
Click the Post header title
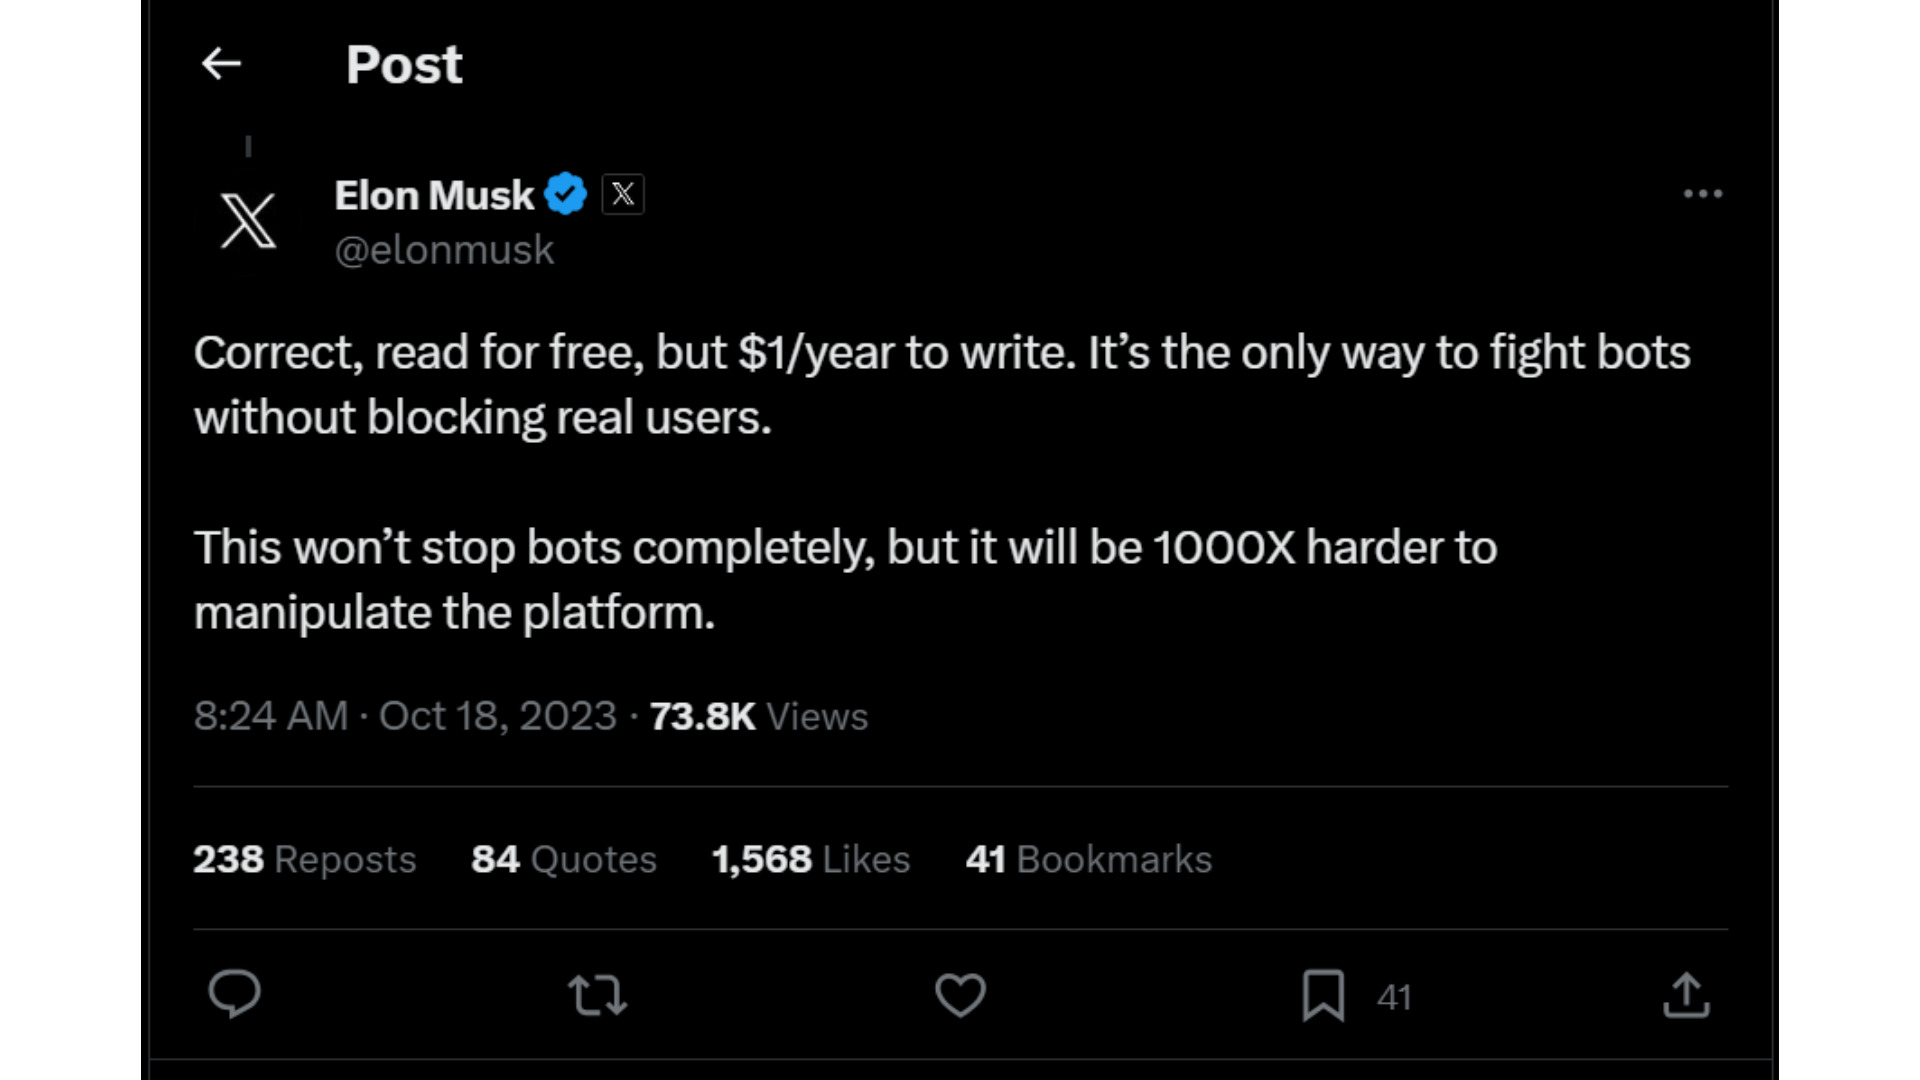point(404,65)
